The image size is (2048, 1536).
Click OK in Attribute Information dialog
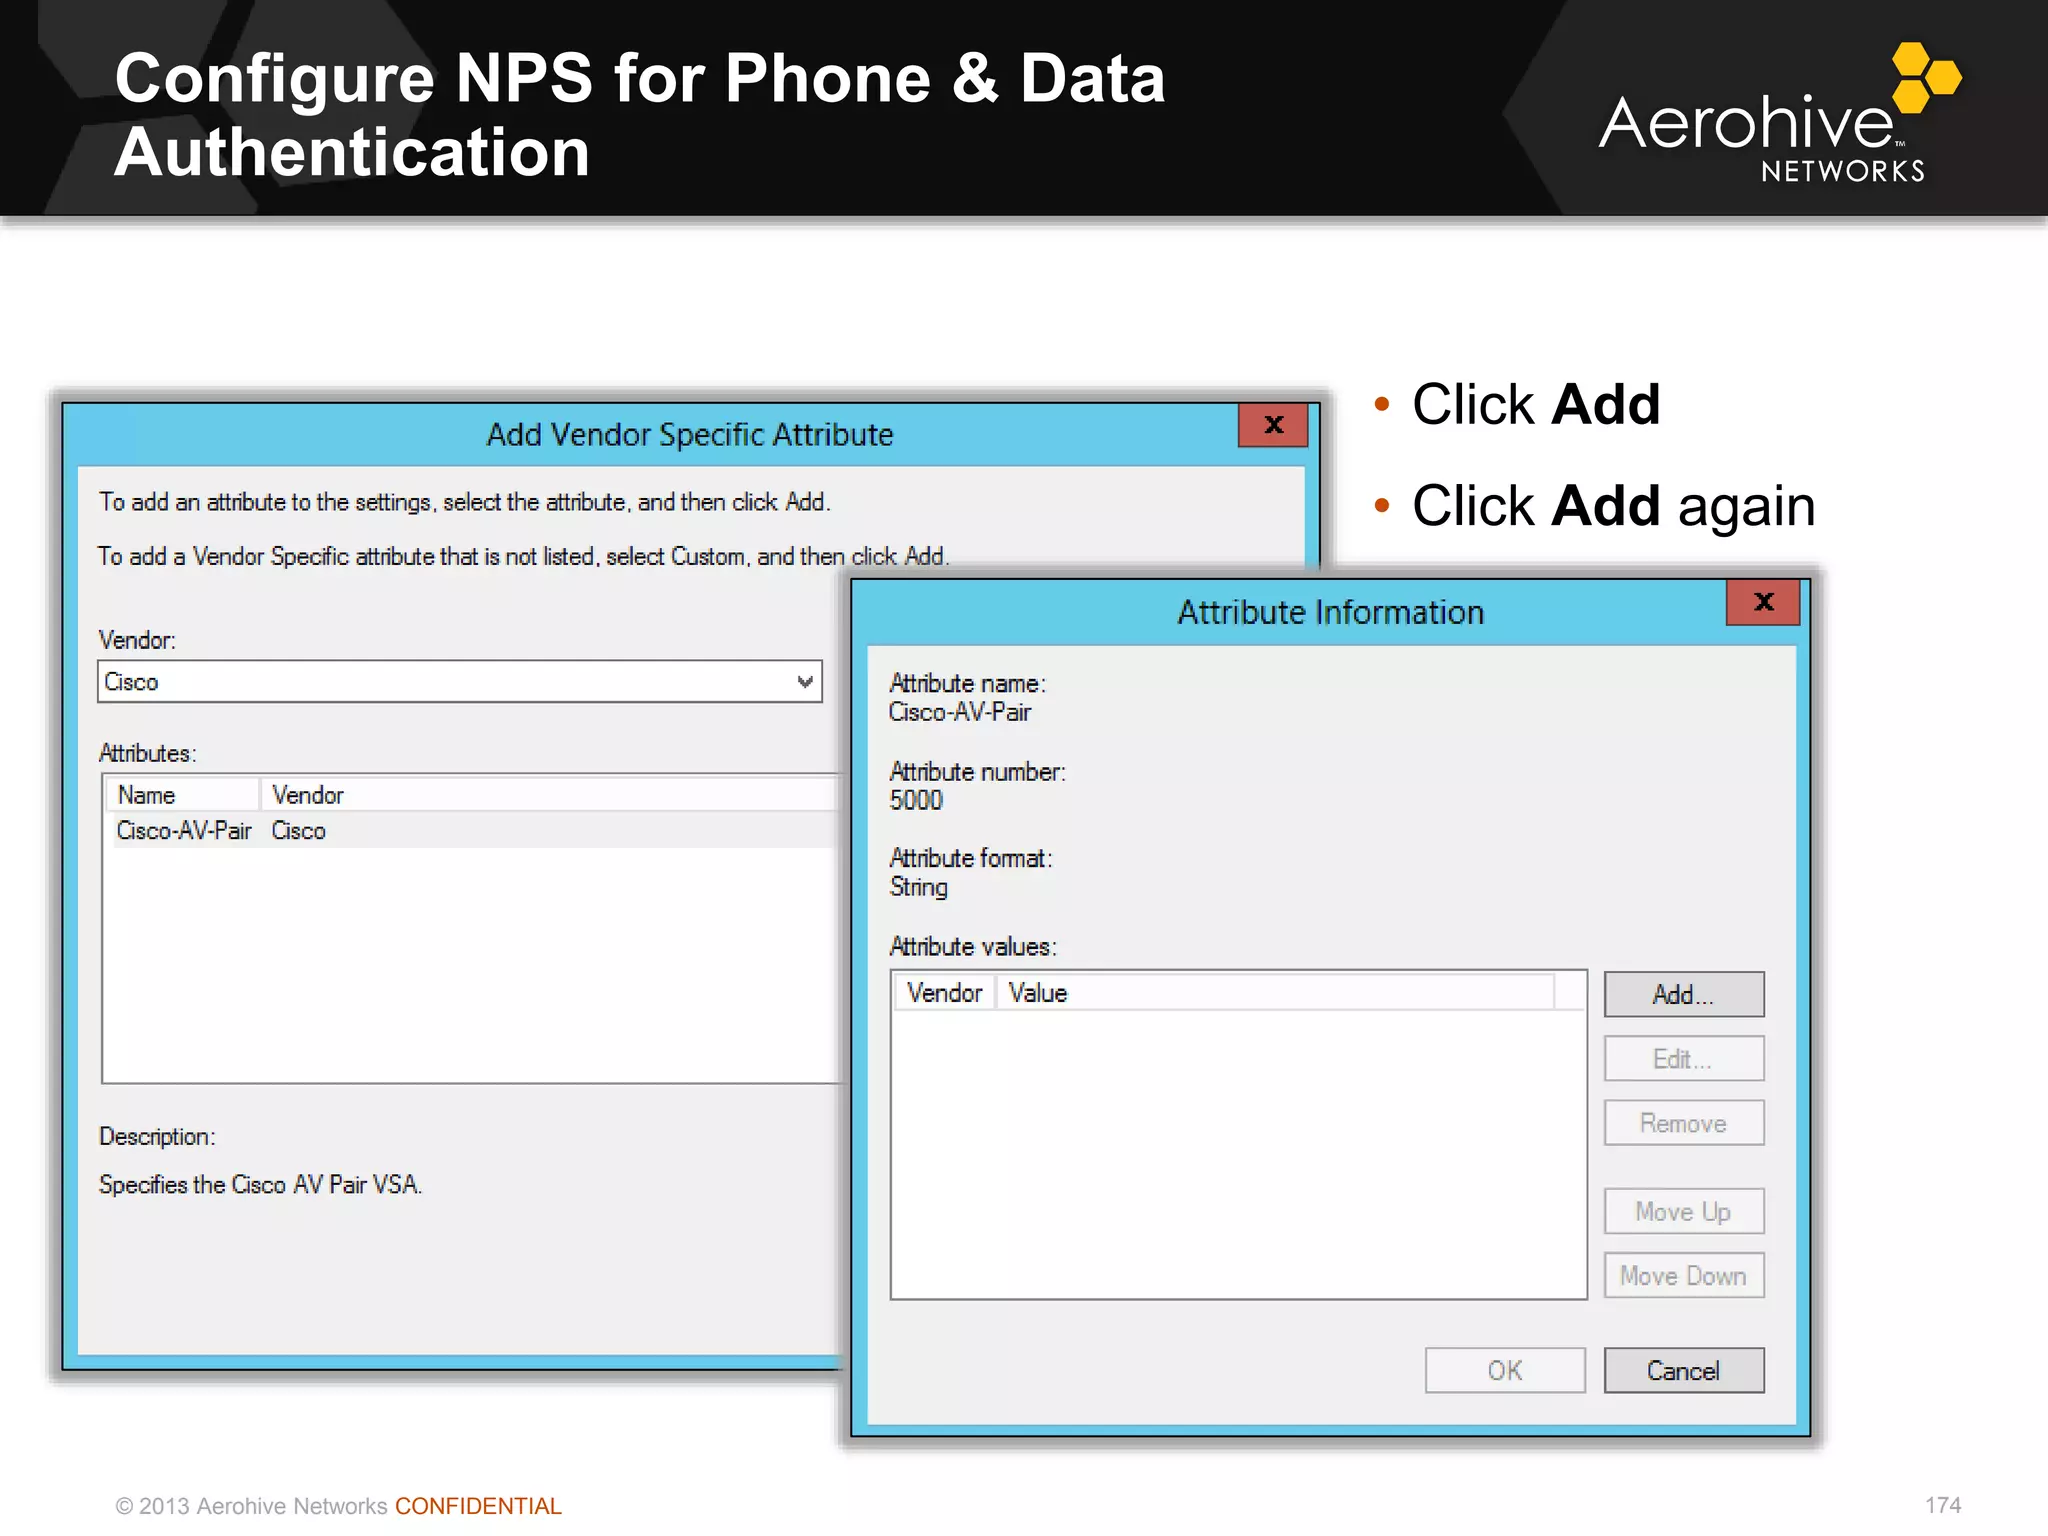(1505, 1370)
